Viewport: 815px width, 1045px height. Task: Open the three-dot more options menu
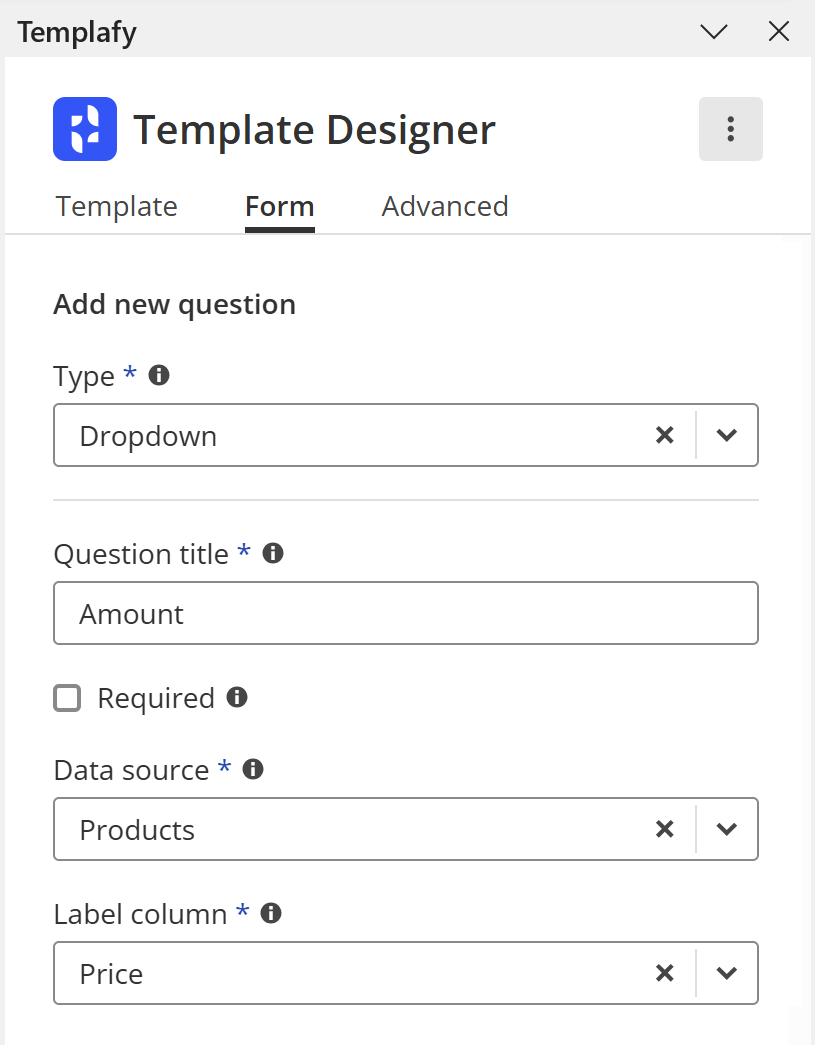click(730, 129)
